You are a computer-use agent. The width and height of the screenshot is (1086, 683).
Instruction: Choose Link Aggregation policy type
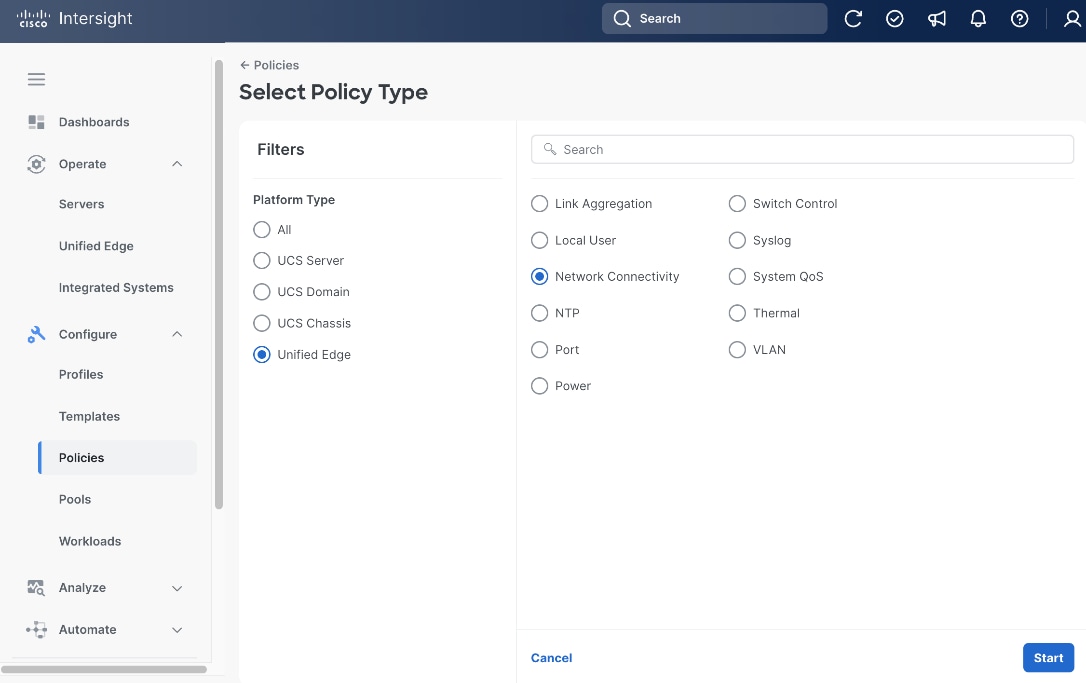pos(540,204)
